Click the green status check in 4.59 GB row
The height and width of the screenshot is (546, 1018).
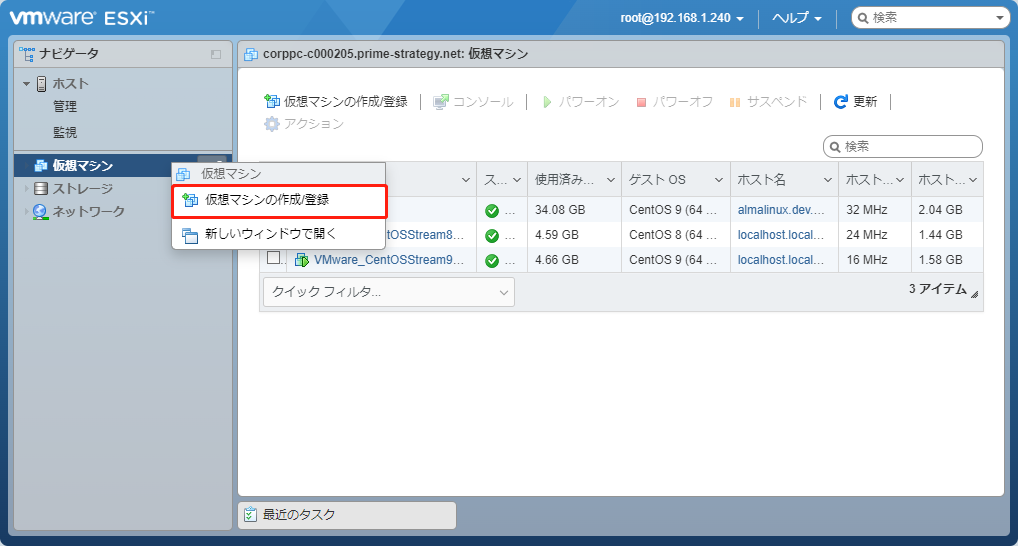coord(492,235)
